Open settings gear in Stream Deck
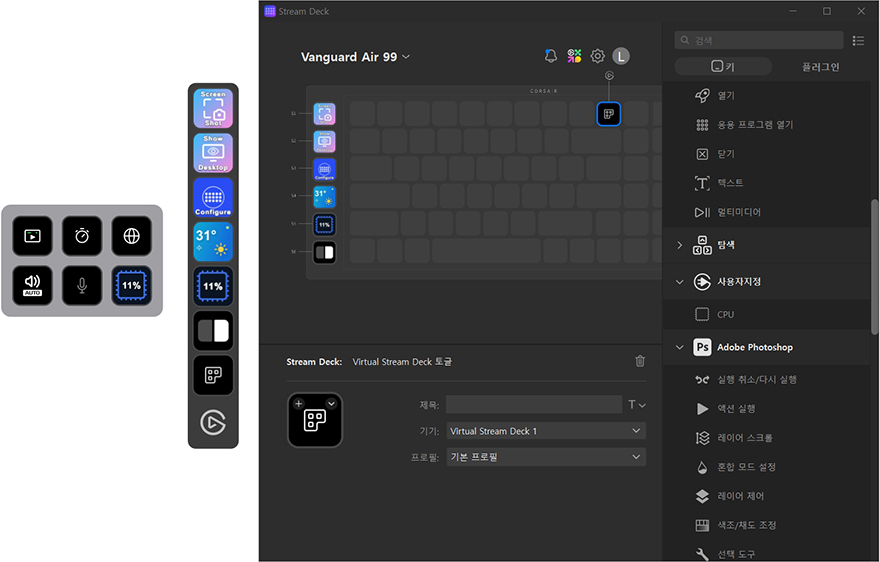 (597, 56)
